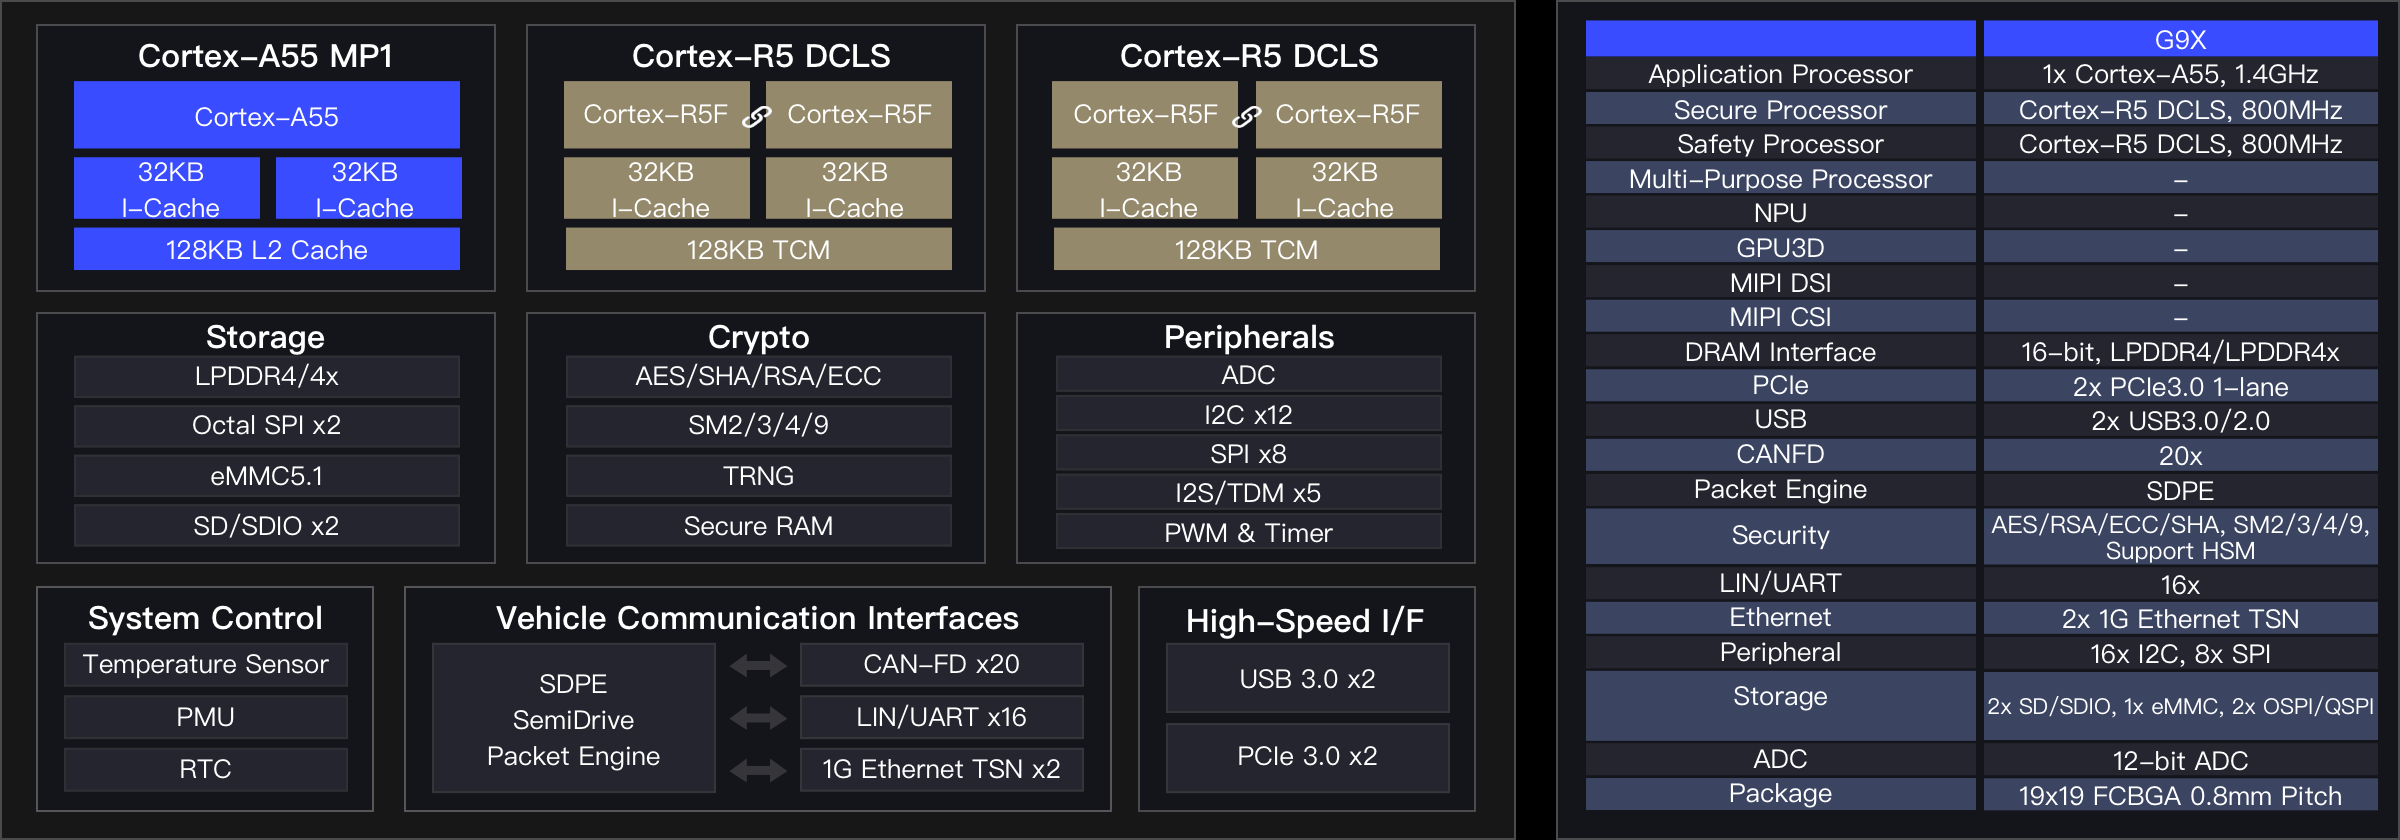Screen dimensions: 2400x840
Task: Click the double arrow beside LIN/UART x16
Action: coord(757,718)
